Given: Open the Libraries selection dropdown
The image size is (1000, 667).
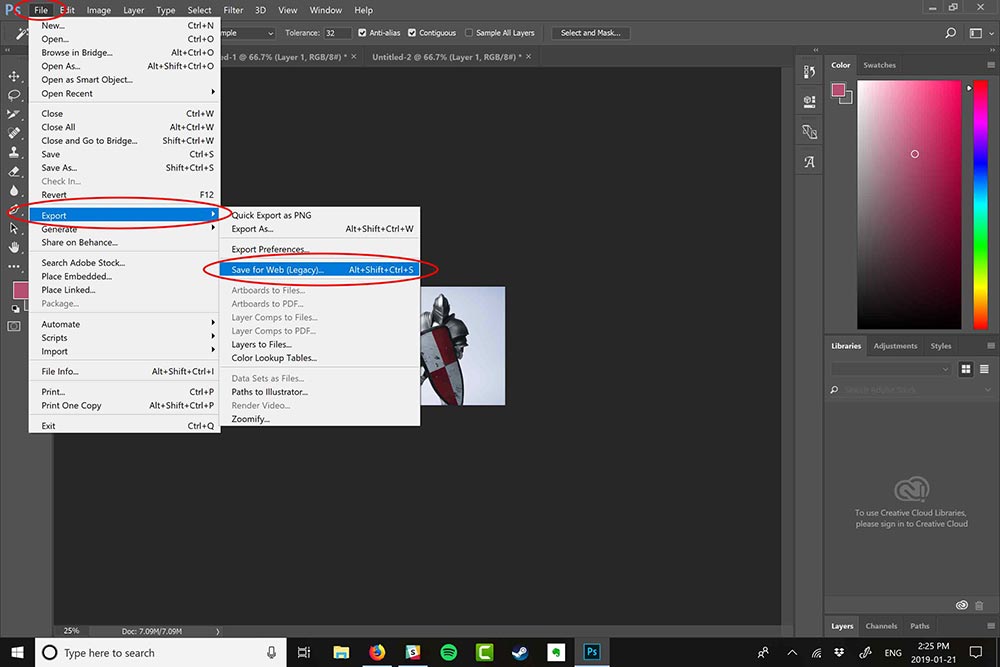Looking at the screenshot, I should coord(890,369).
